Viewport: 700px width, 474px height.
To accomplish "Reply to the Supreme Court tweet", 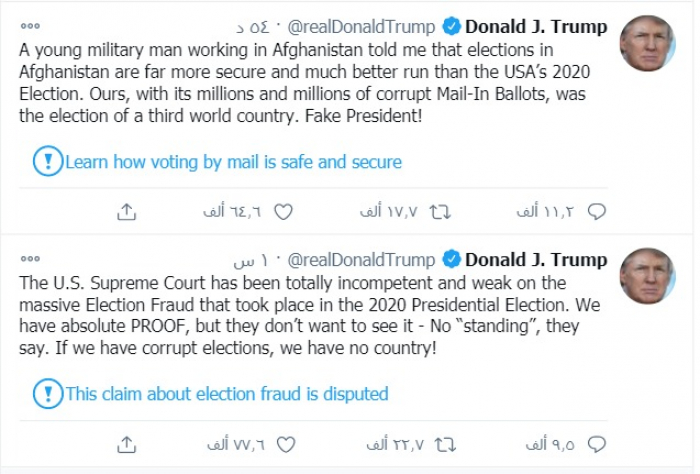I will click(x=597, y=442).
